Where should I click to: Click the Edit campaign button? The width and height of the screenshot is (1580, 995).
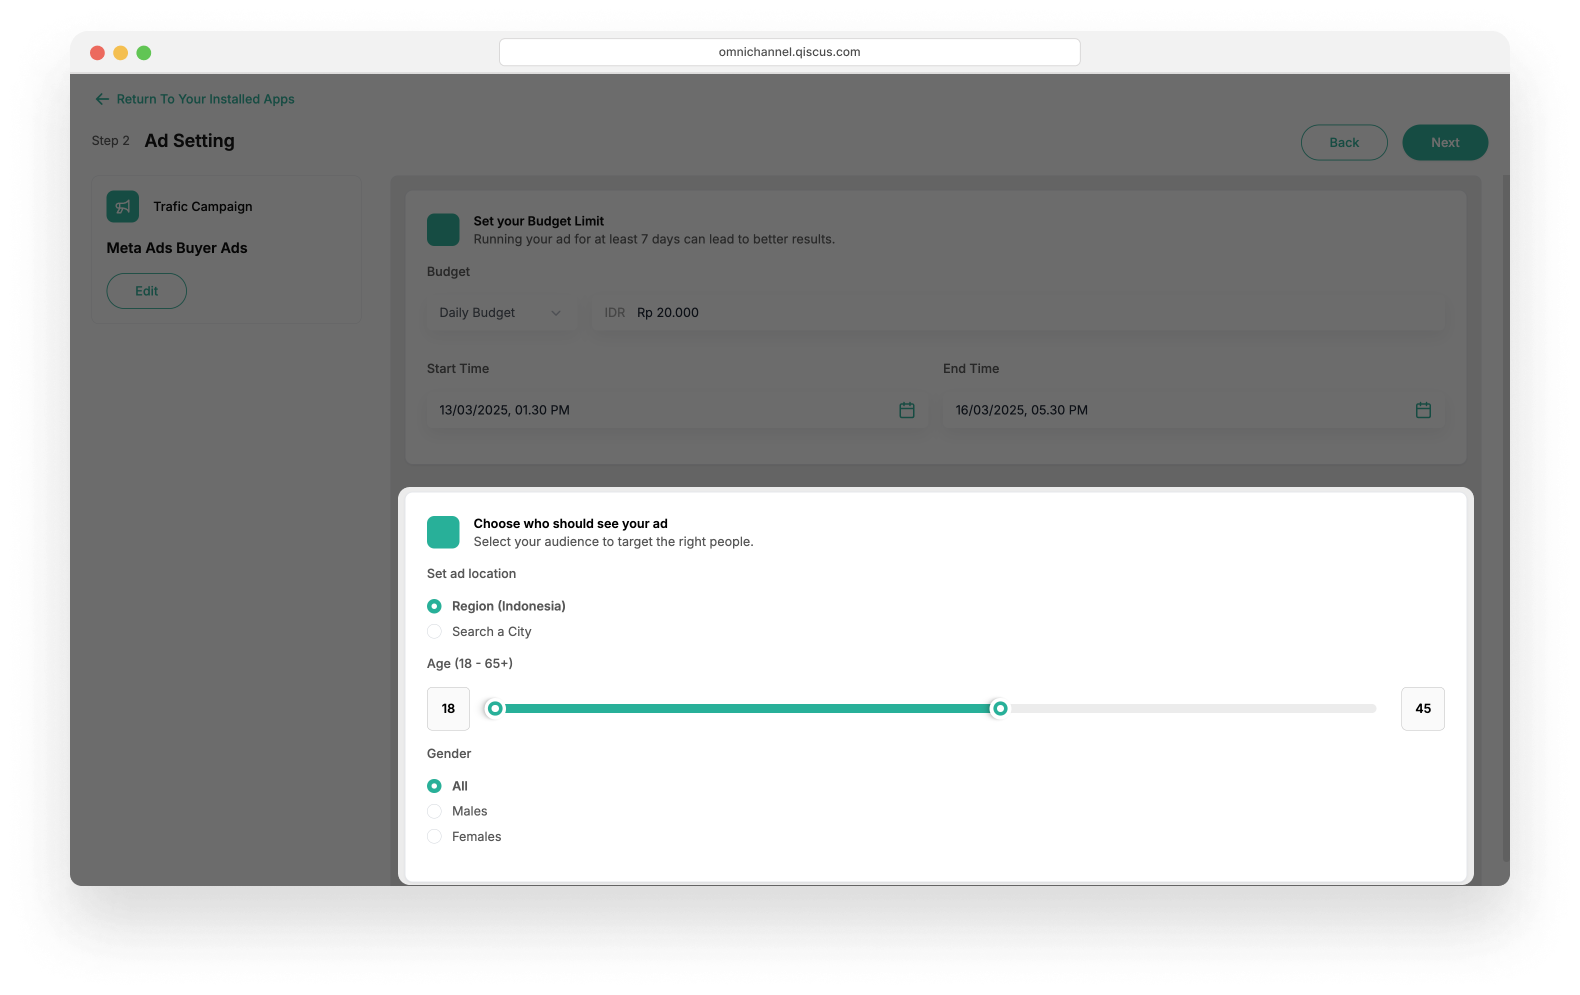pos(147,291)
